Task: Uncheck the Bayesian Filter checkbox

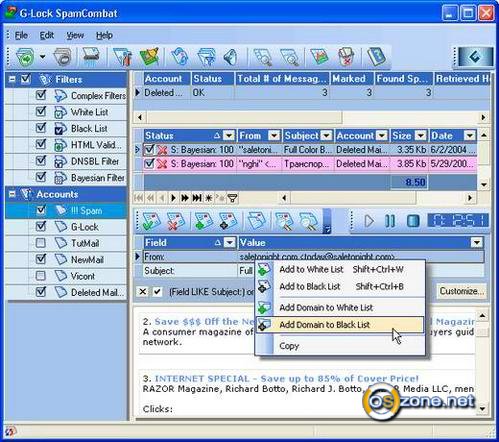Action: coord(41,177)
